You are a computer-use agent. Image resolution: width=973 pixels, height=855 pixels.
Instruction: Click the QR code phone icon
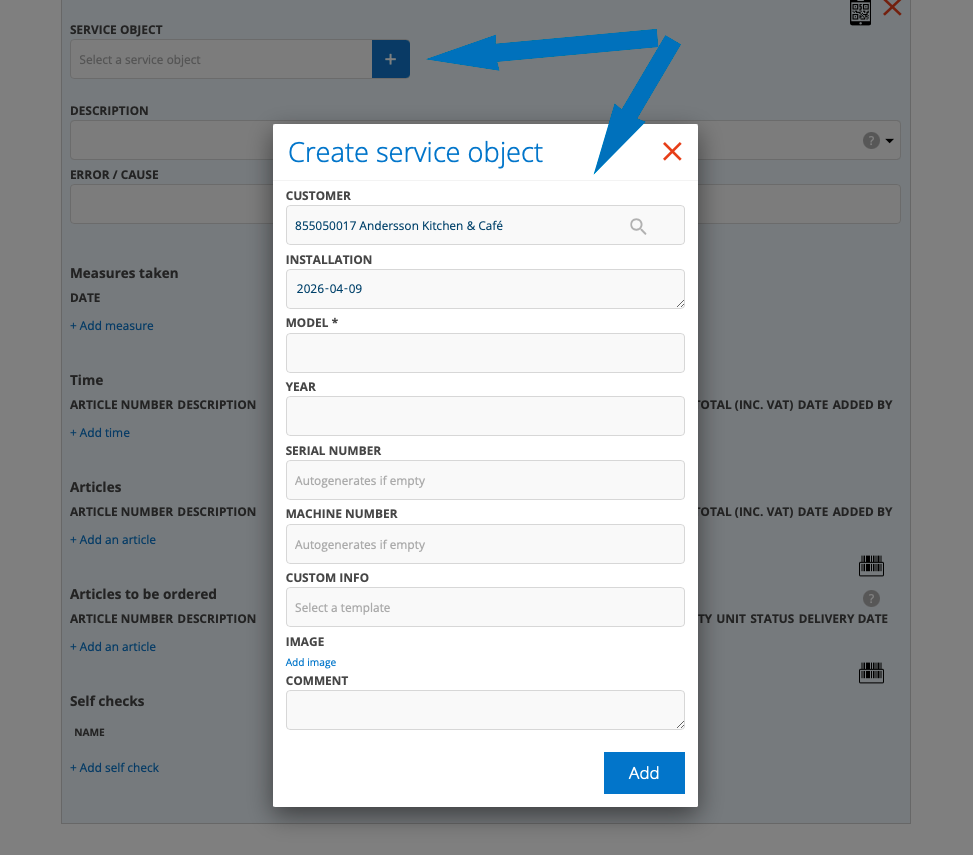pos(860,11)
